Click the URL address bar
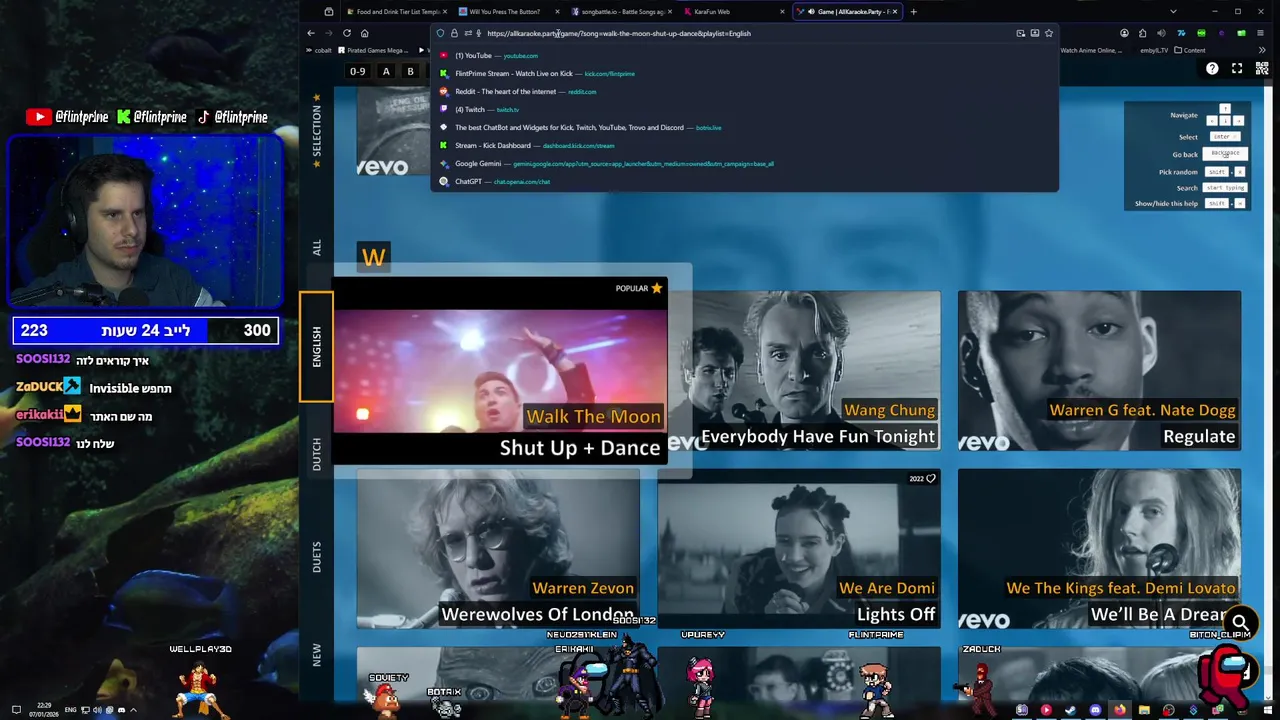The width and height of the screenshot is (1280, 720). [x=745, y=33]
